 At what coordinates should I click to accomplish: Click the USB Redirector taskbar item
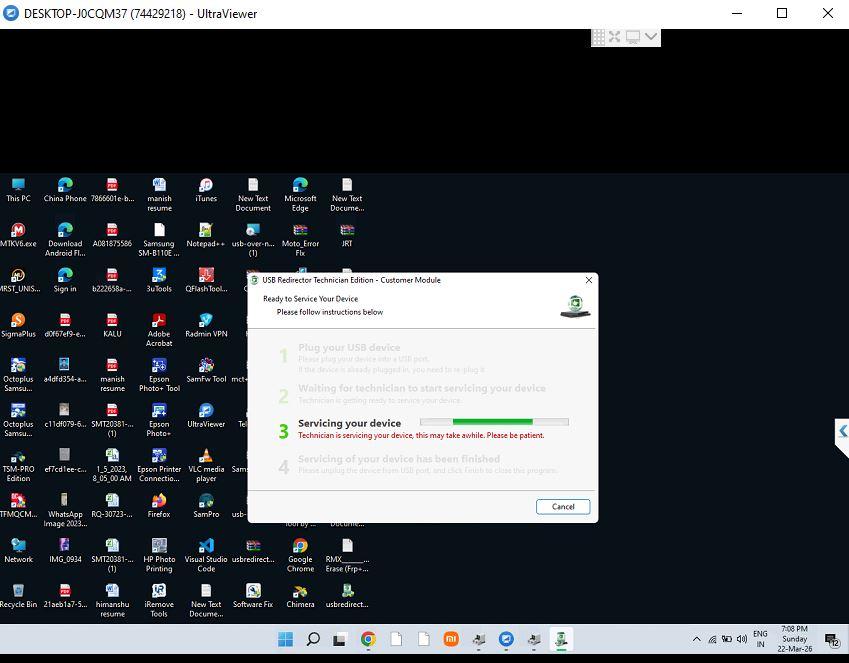(x=562, y=639)
